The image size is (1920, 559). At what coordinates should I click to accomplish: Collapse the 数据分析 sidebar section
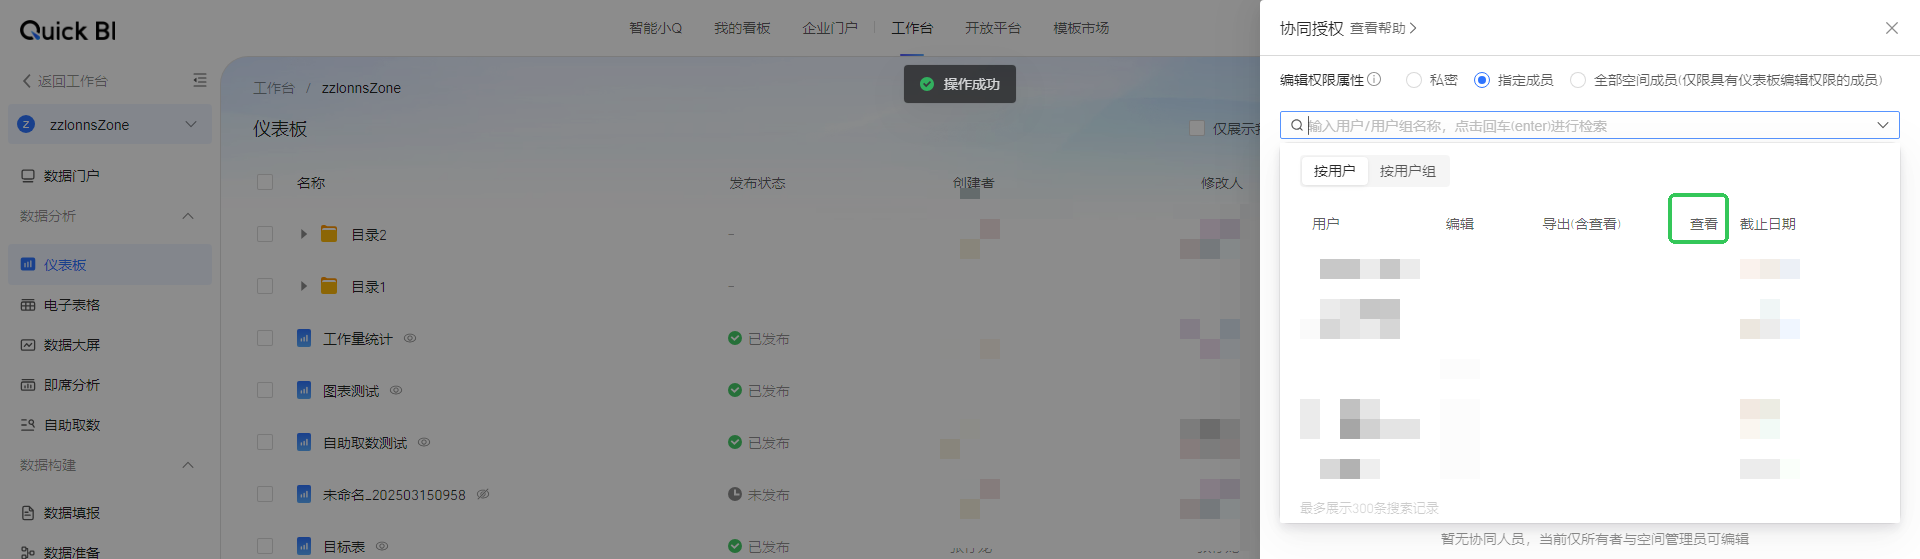[188, 216]
